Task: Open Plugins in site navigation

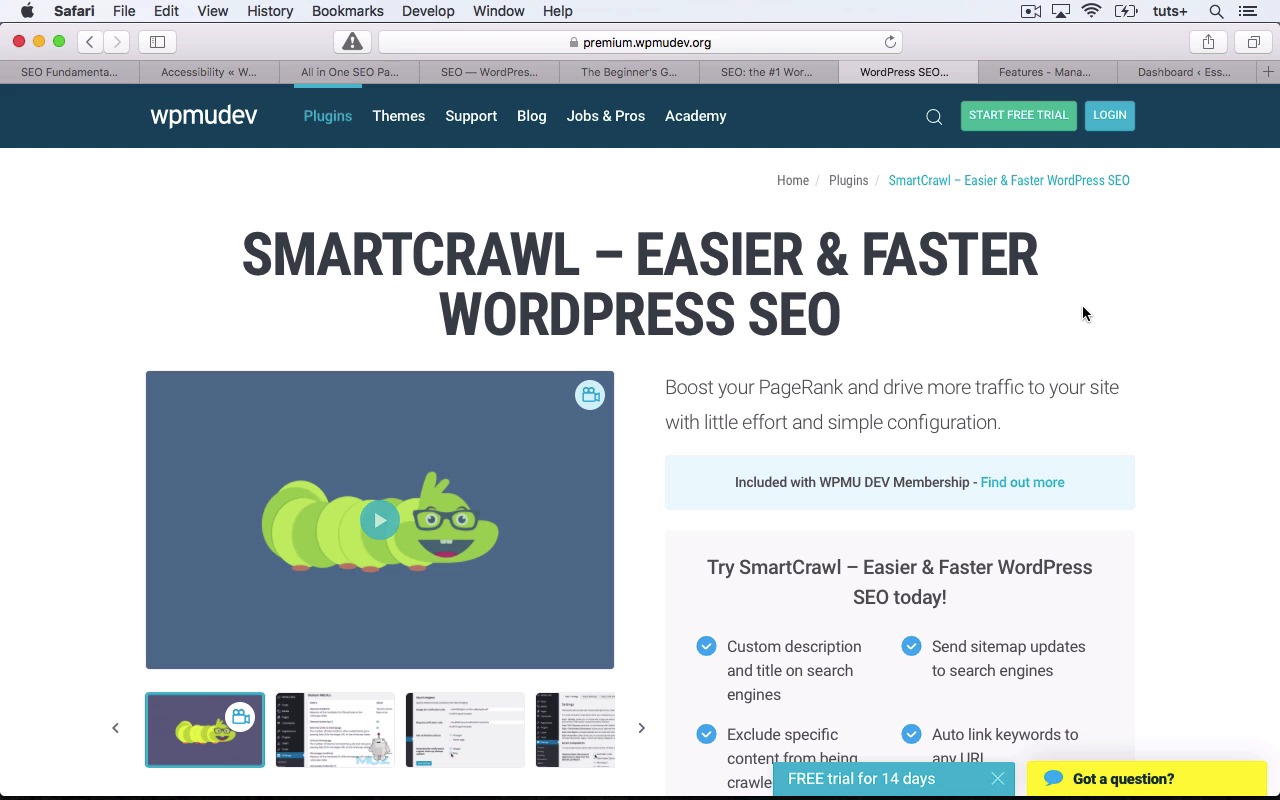Action: pos(328,116)
